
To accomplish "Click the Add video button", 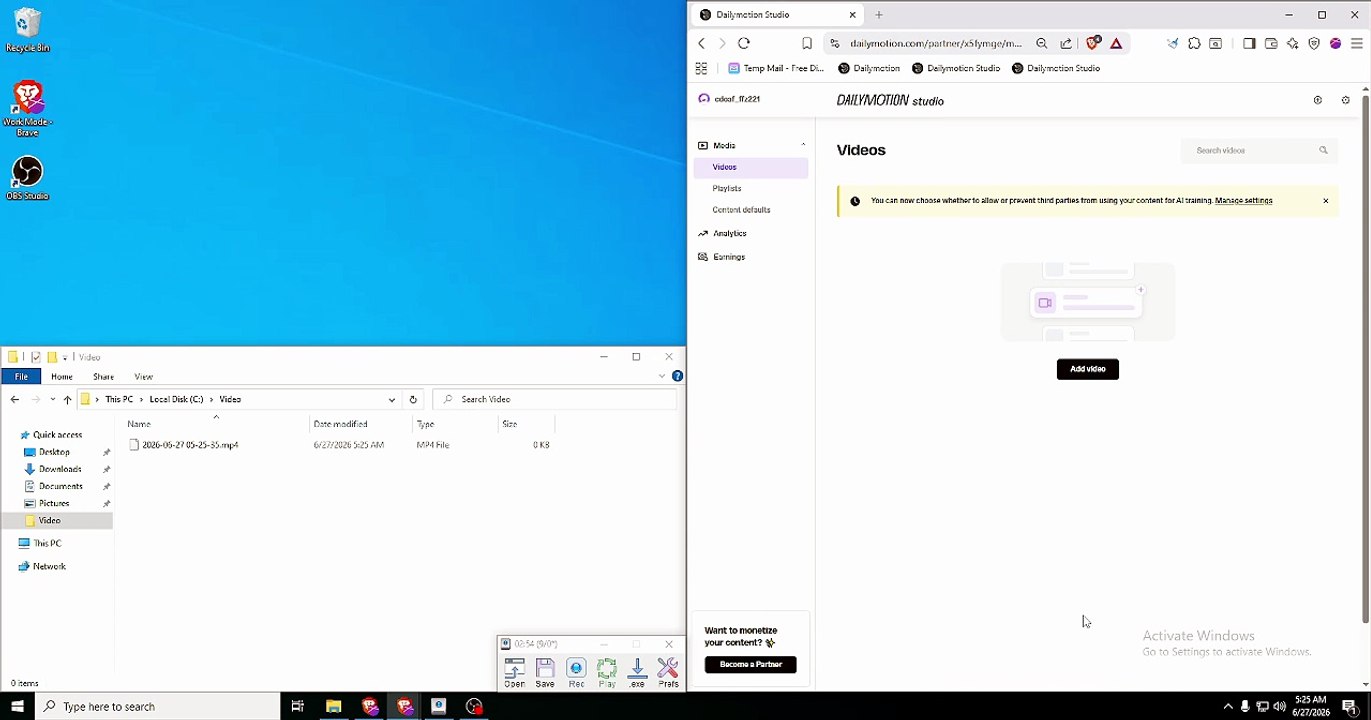I will [x=1087, y=369].
